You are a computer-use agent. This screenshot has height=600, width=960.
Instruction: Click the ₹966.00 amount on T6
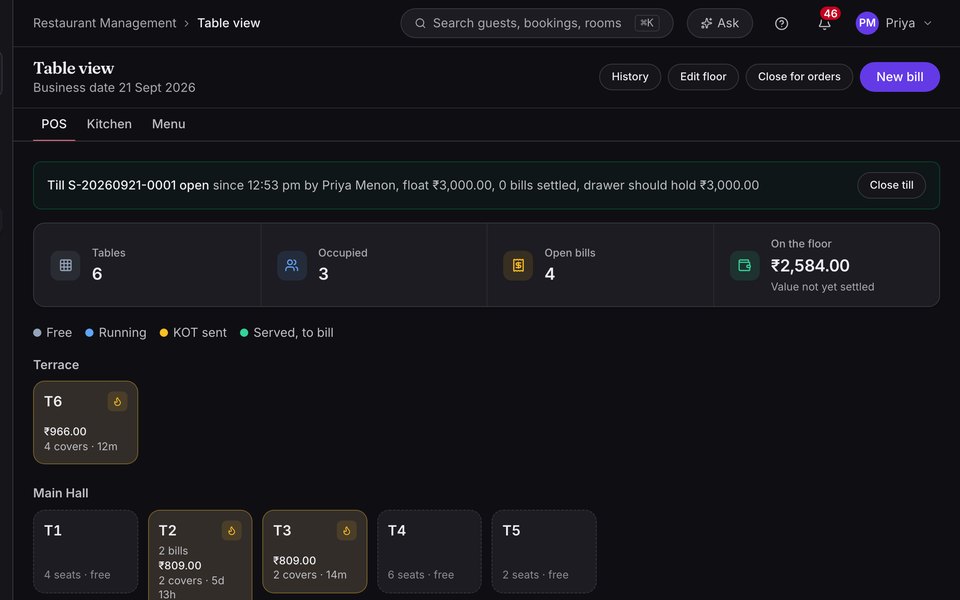tap(65, 432)
